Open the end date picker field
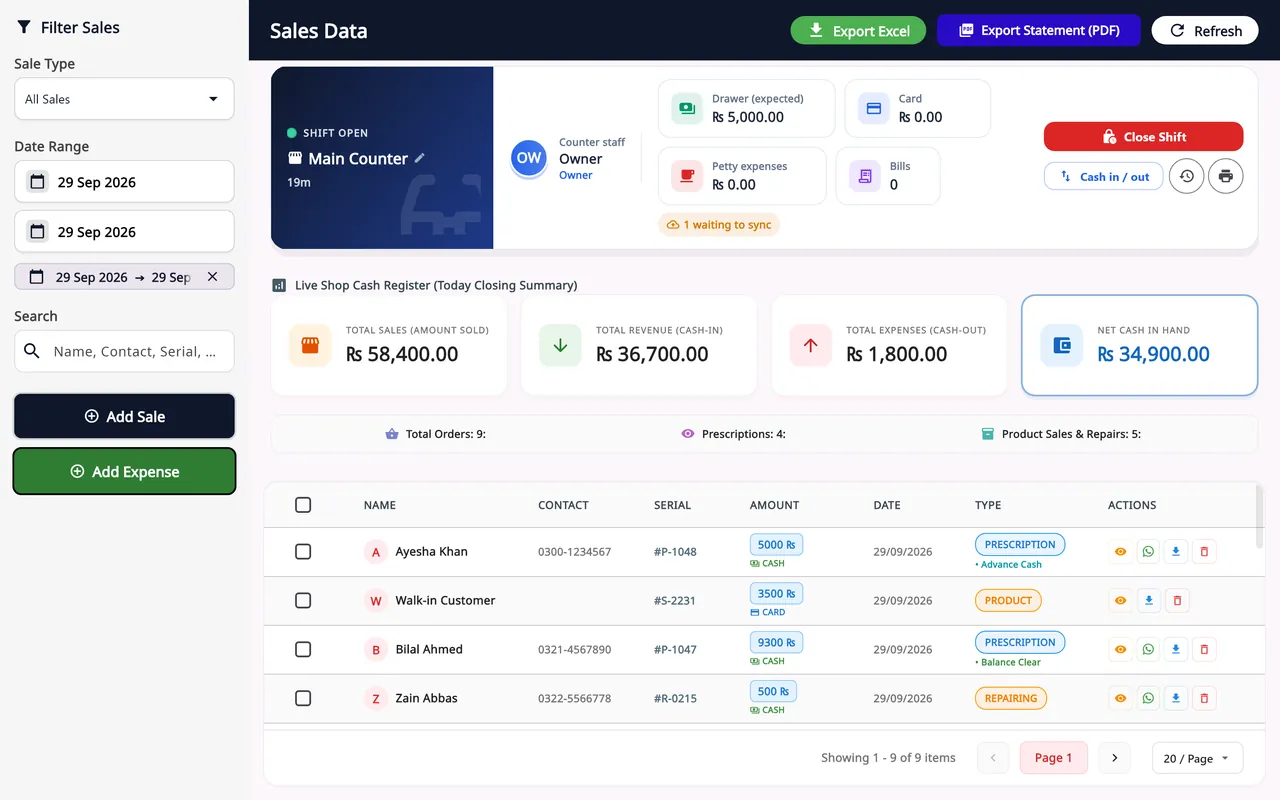Screen dimensions: 1280x800 [x=124, y=232]
